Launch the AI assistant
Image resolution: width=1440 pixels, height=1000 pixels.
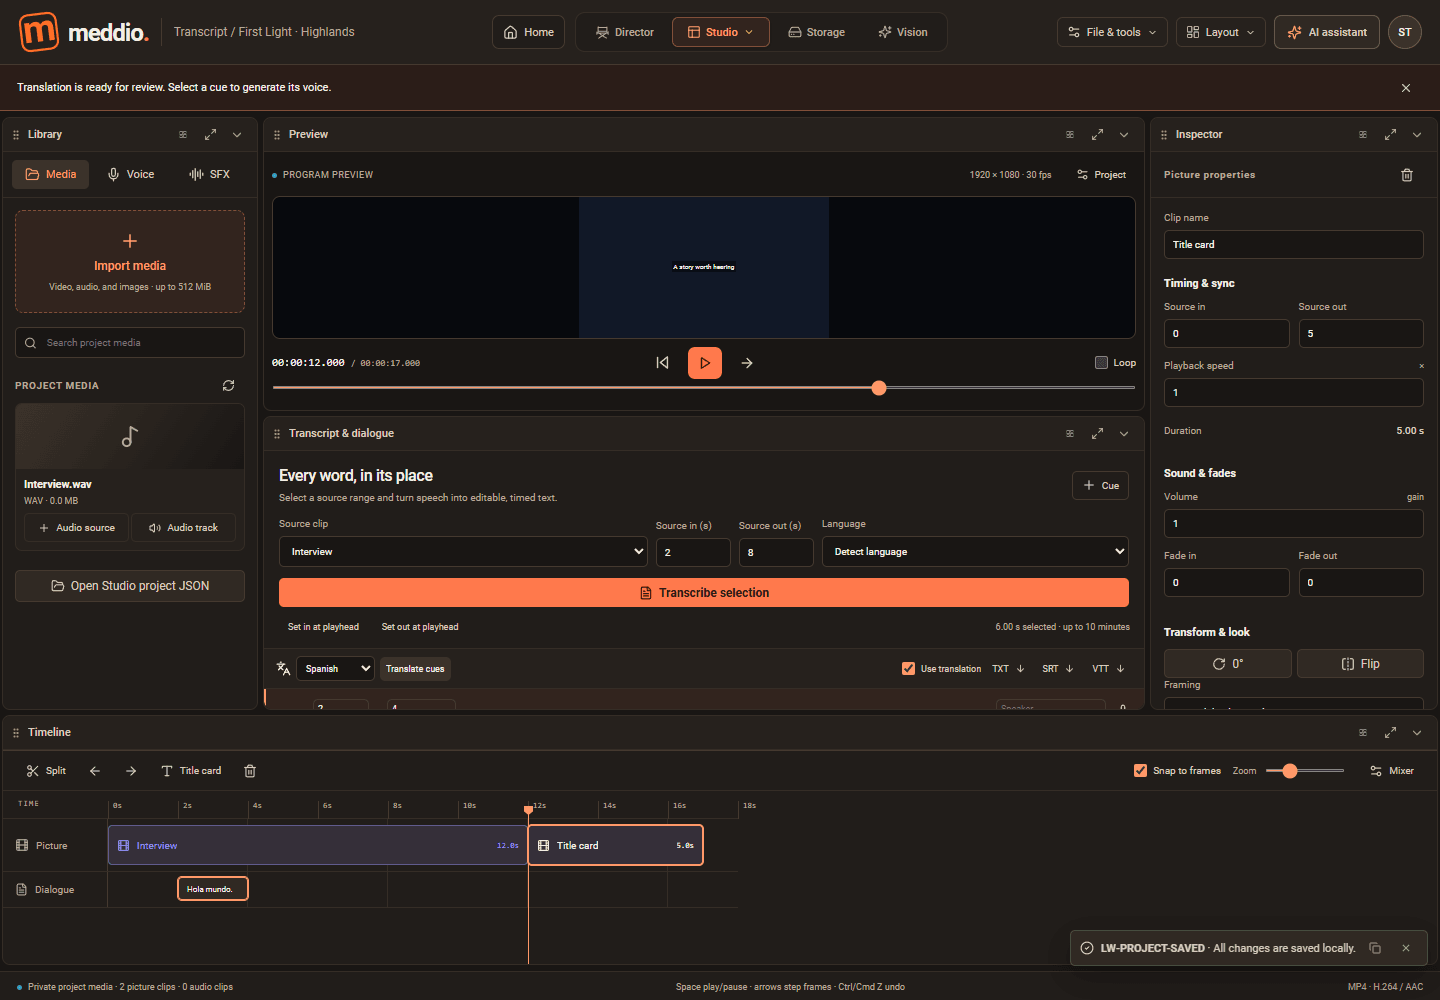(x=1327, y=32)
